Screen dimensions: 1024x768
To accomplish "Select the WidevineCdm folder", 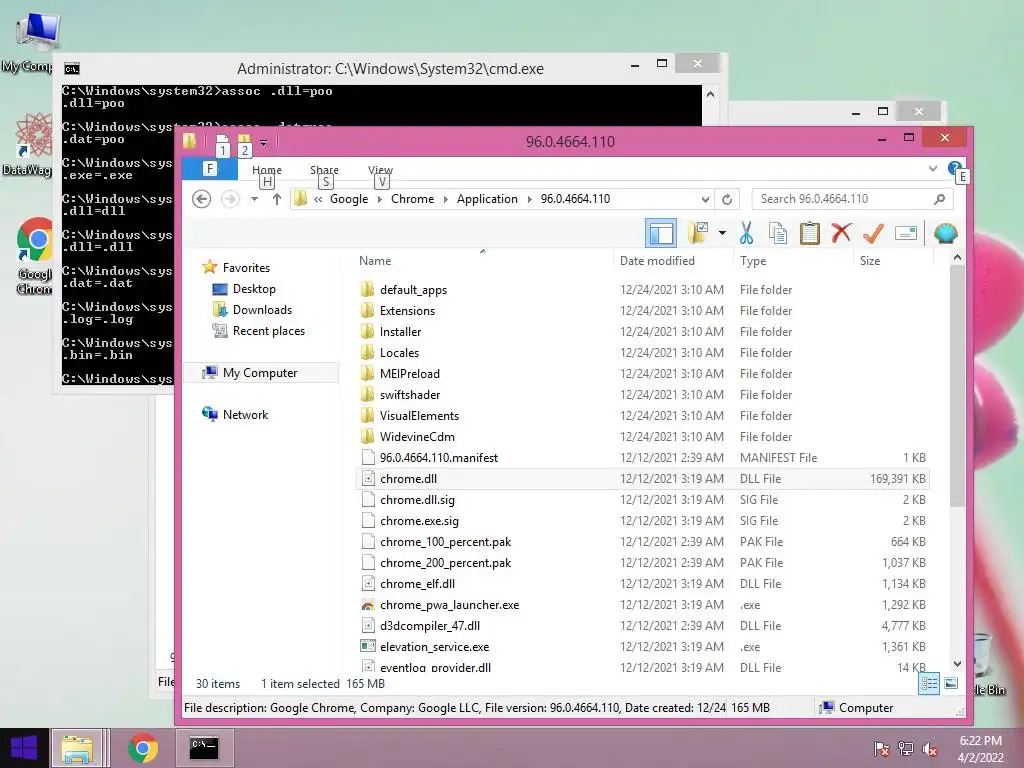I will pos(417,436).
